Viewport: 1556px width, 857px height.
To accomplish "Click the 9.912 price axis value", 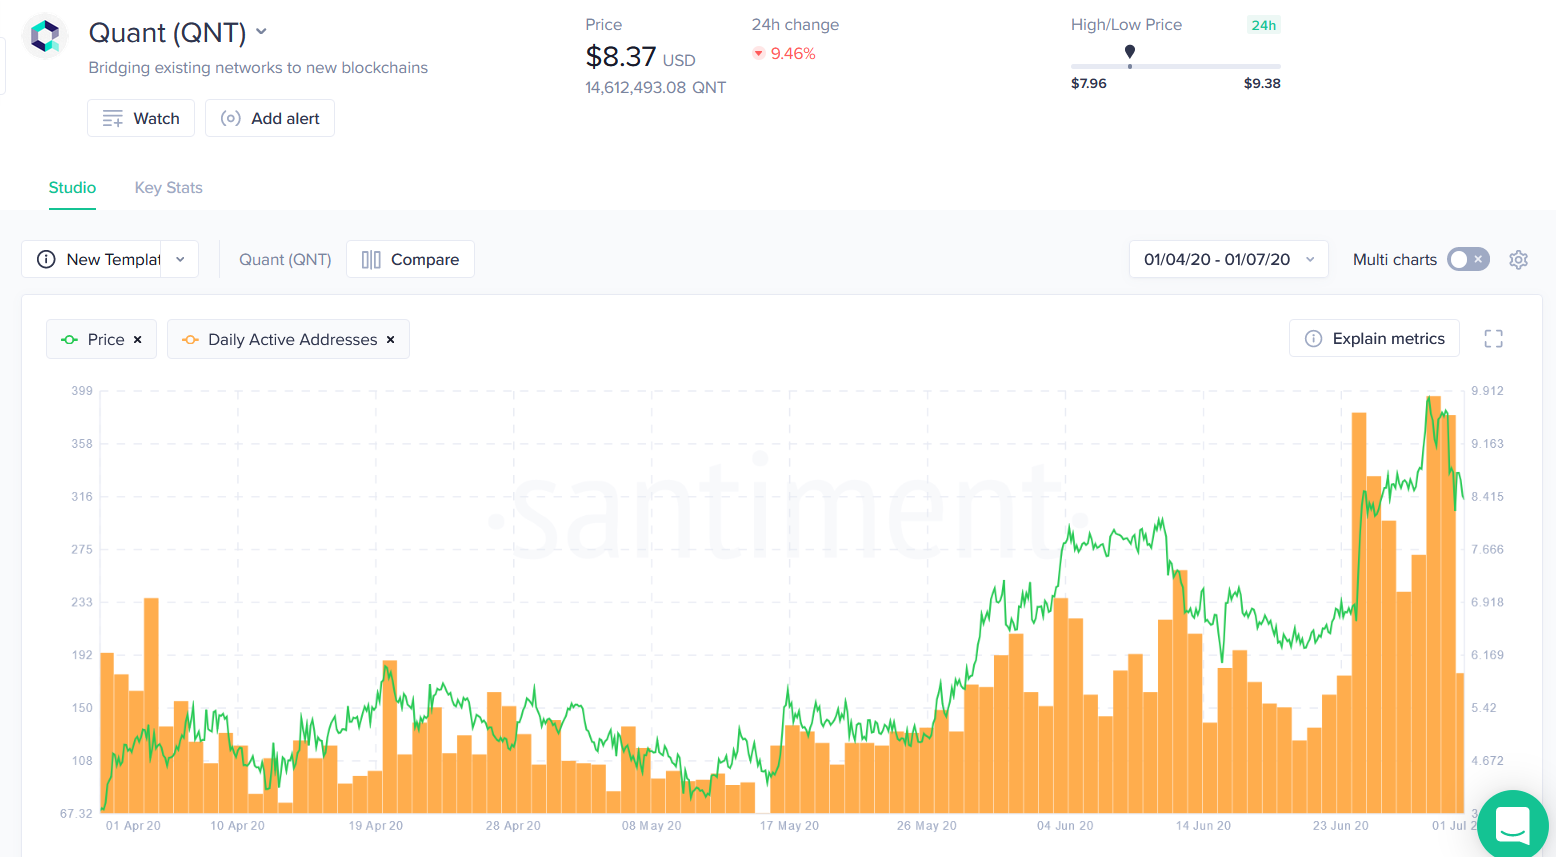I will (x=1488, y=391).
